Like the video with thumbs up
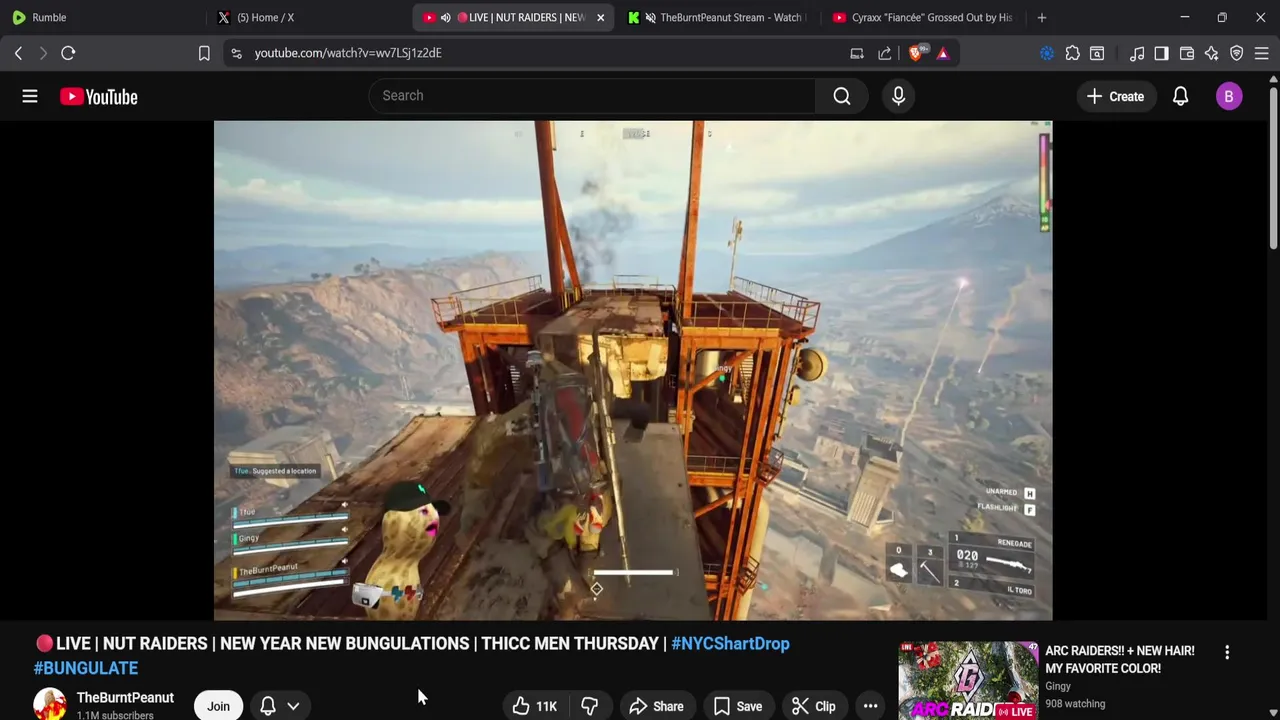The image size is (1280, 720). point(535,706)
